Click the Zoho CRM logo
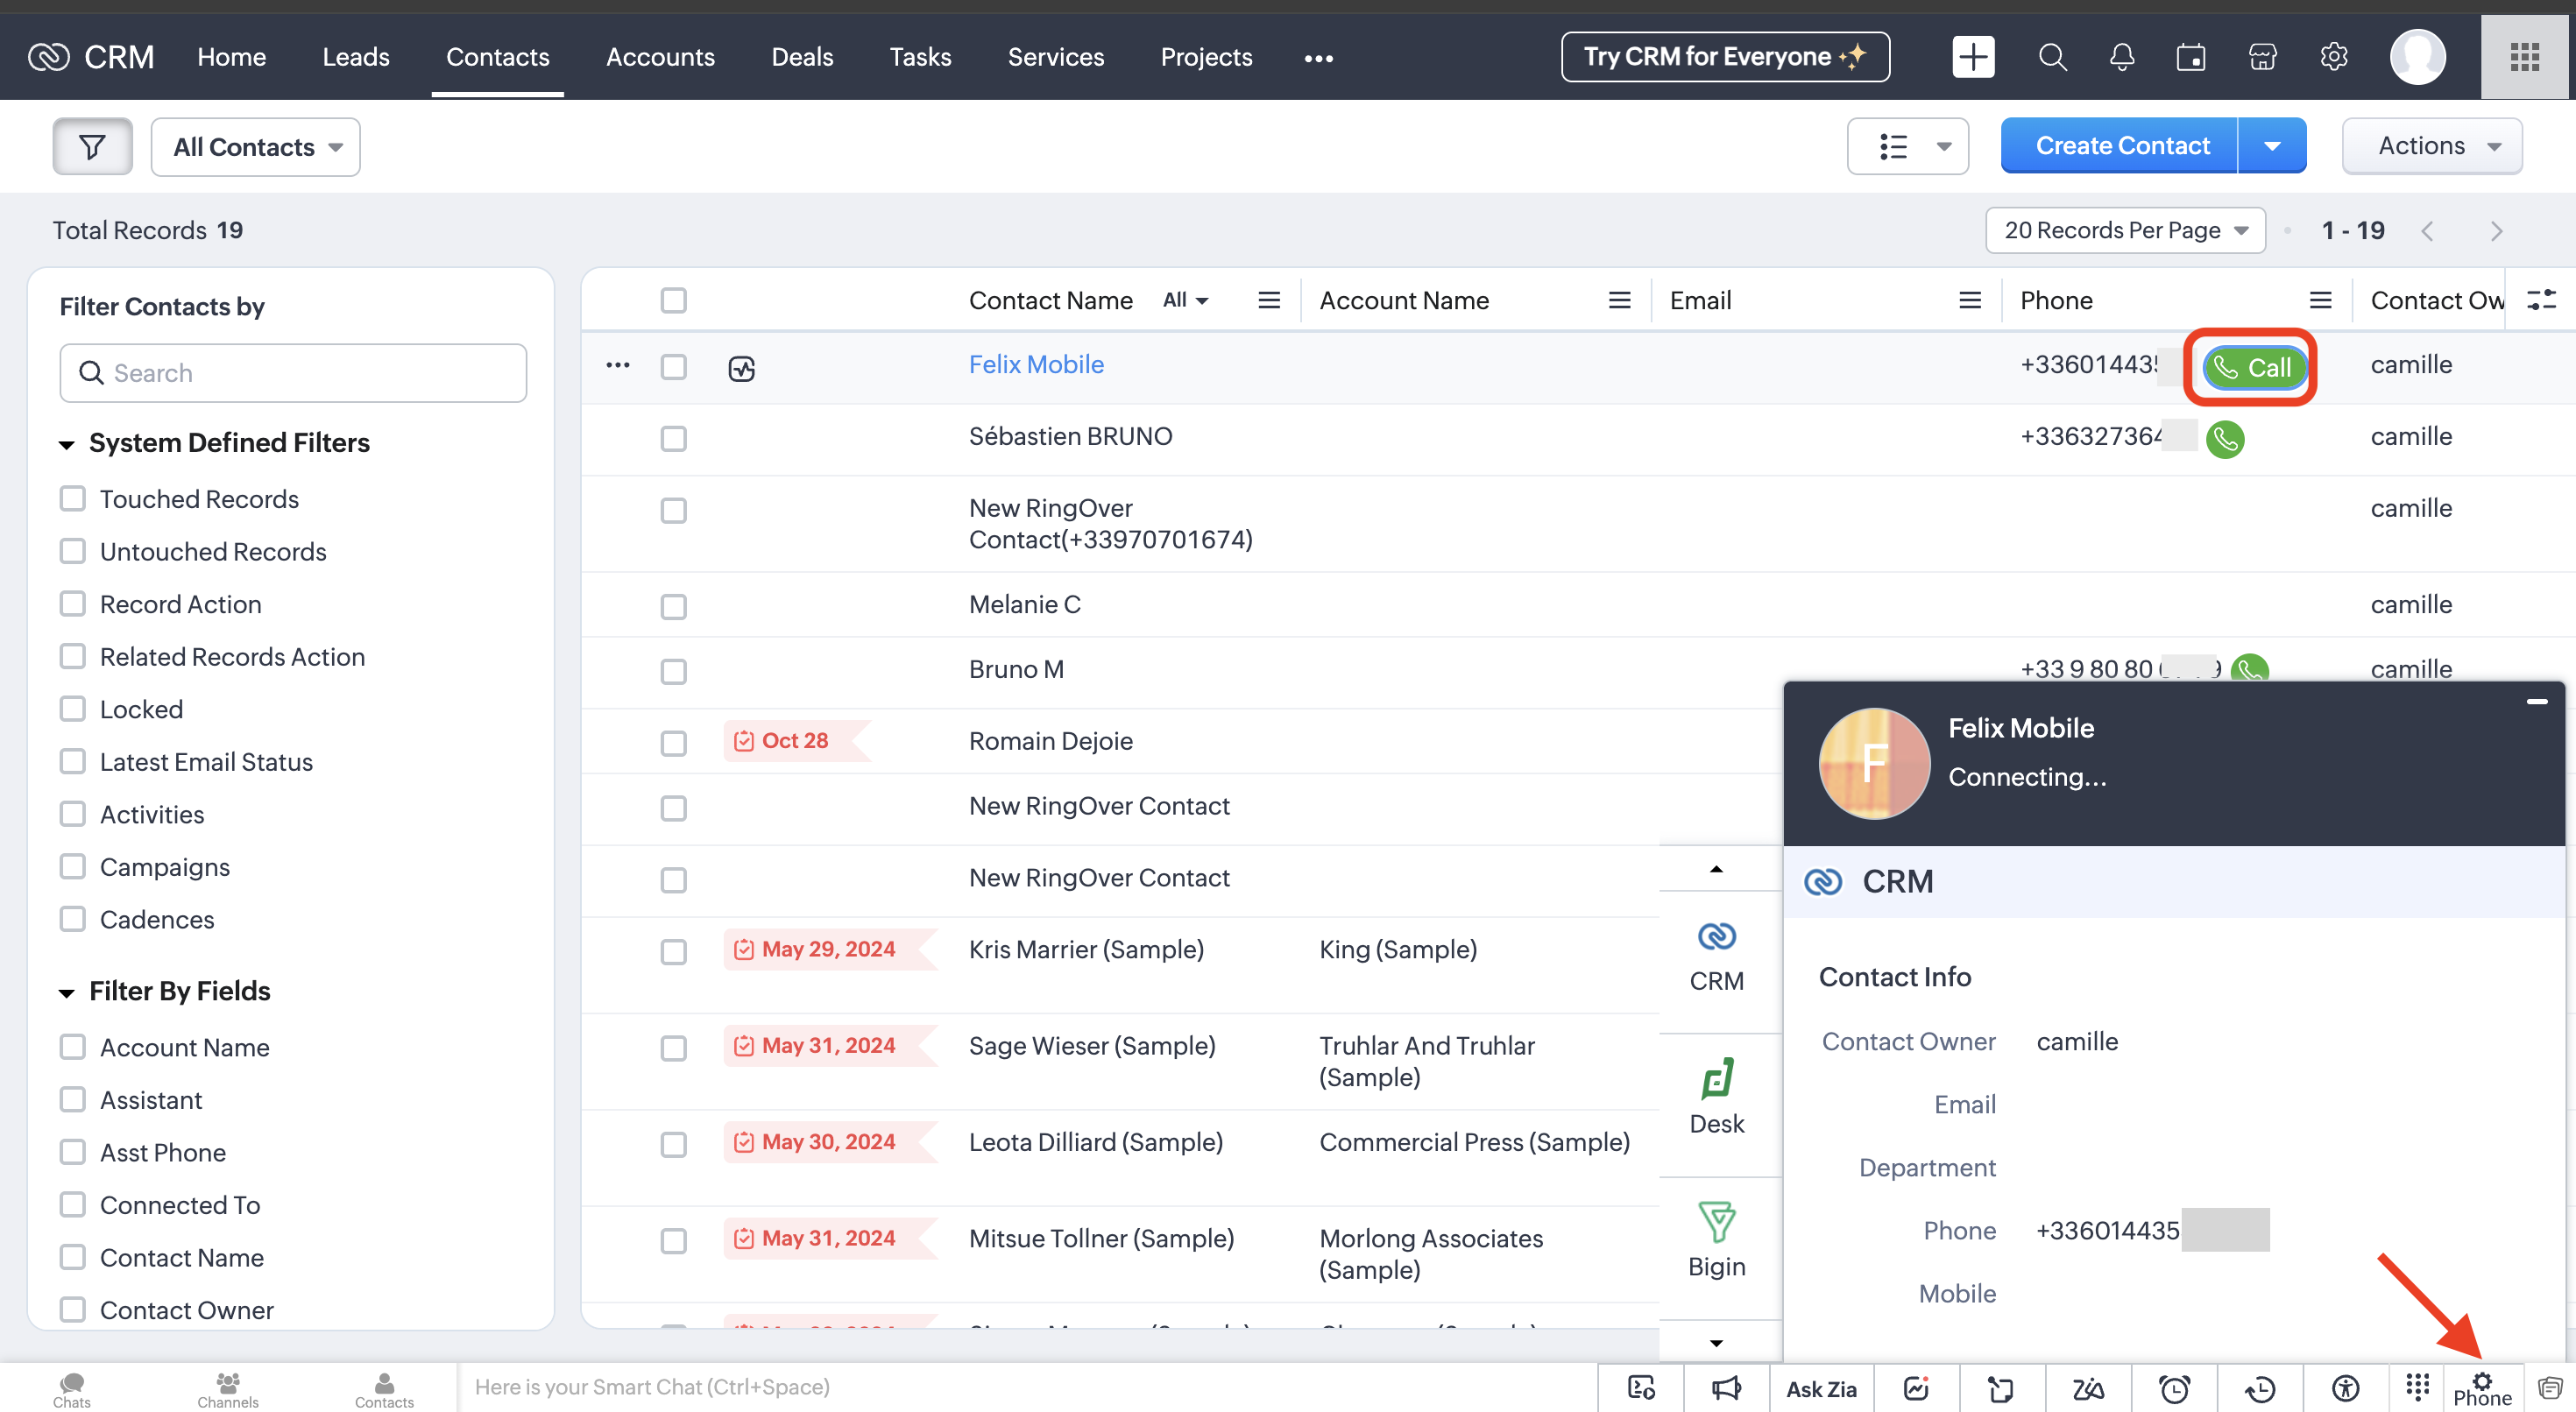Viewport: 2576px width, 1412px height. coord(91,57)
